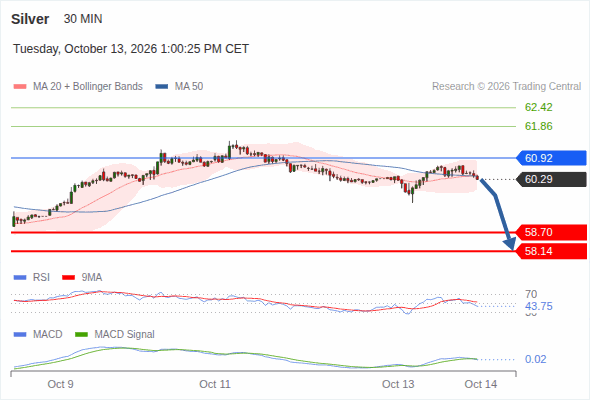Click the RSI 70 level label

[x=531, y=294]
